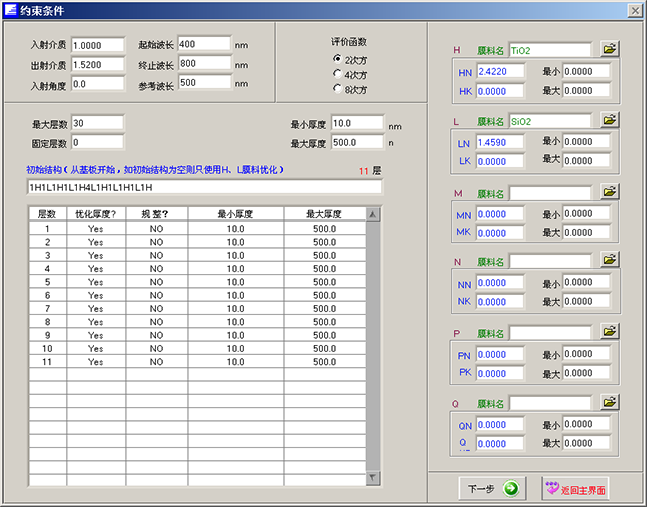Open folder icon for P material
This screenshot has height=507, width=647.
(x=609, y=331)
